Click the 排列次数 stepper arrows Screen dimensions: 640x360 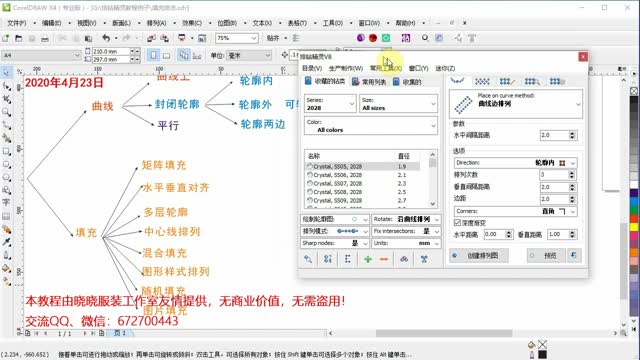572,175
